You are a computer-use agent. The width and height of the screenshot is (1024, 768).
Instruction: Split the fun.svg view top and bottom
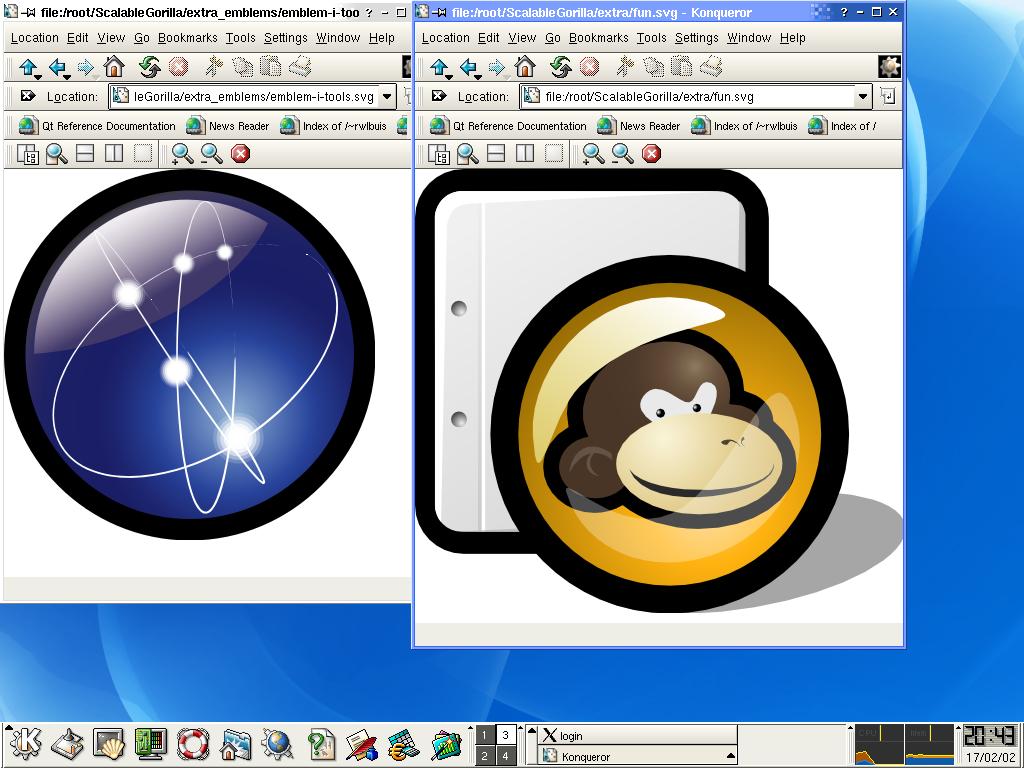496,153
